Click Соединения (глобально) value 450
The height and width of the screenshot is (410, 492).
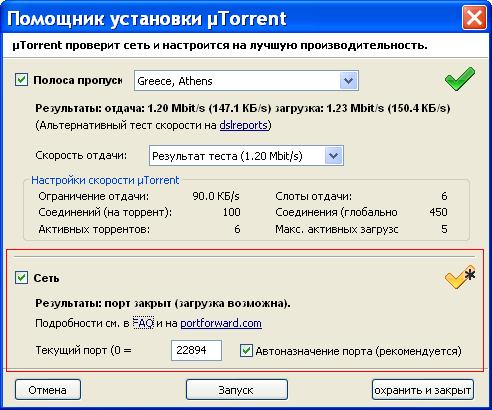click(x=438, y=212)
